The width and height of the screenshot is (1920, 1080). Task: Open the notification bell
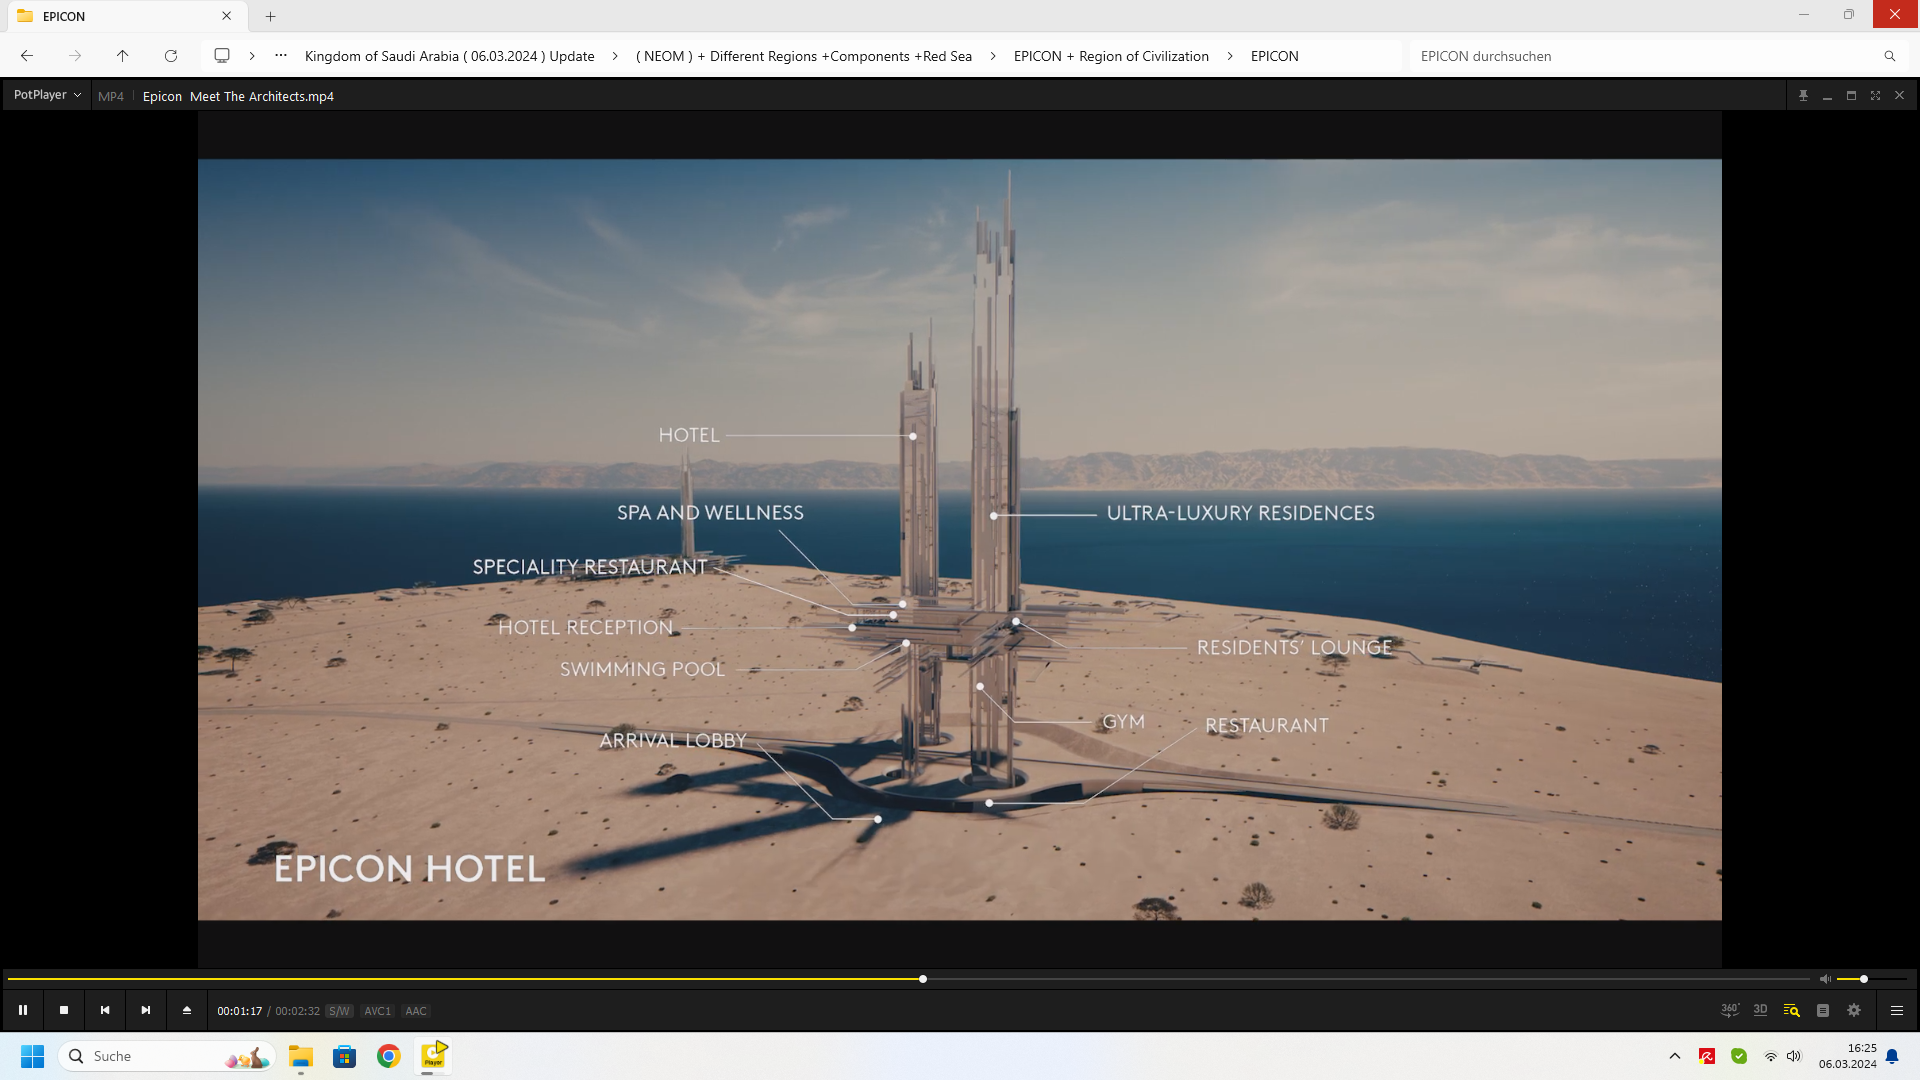pyautogui.click(x=1892, y=1056)
